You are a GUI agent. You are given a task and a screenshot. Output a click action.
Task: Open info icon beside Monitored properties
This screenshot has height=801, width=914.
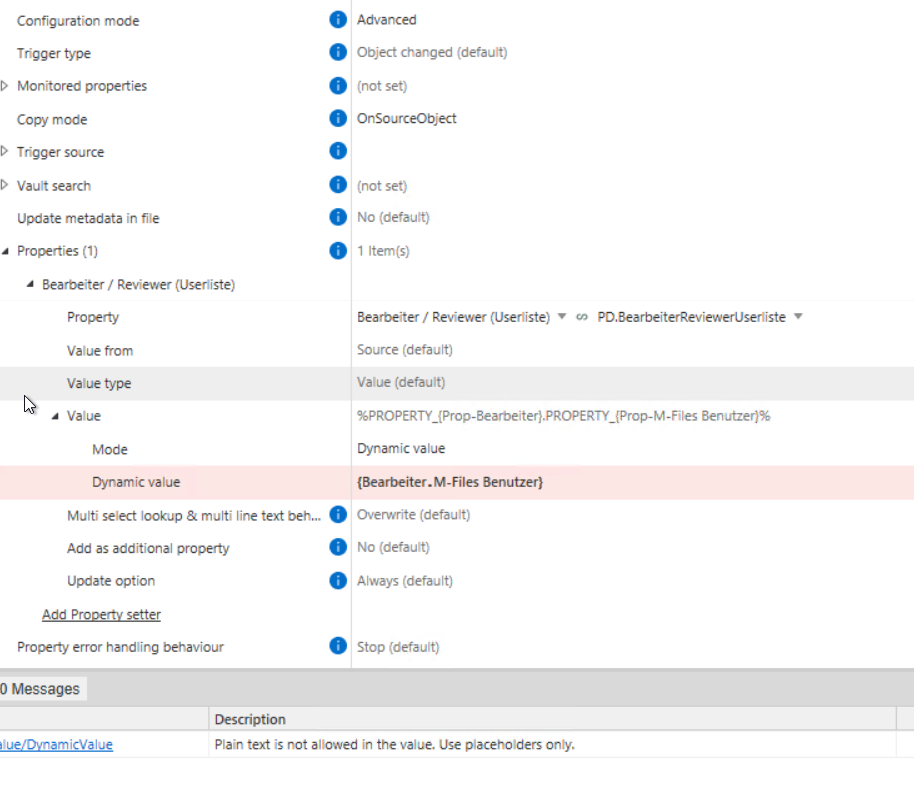pos(338,86)
